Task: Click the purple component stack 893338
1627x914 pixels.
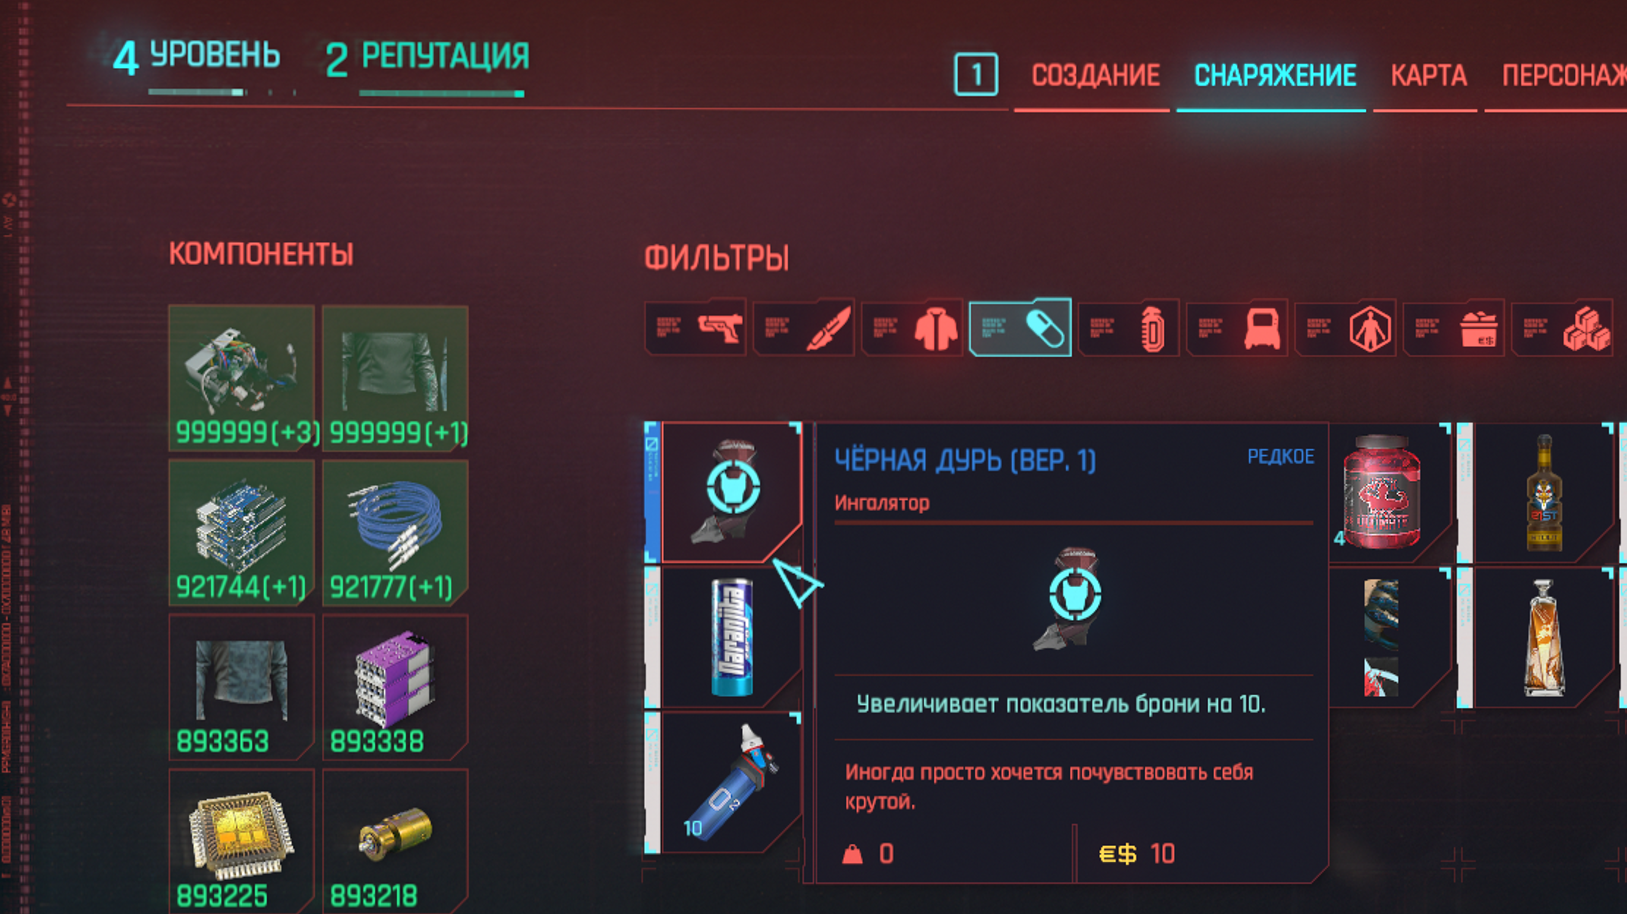Action: click(x=395, y=688)
